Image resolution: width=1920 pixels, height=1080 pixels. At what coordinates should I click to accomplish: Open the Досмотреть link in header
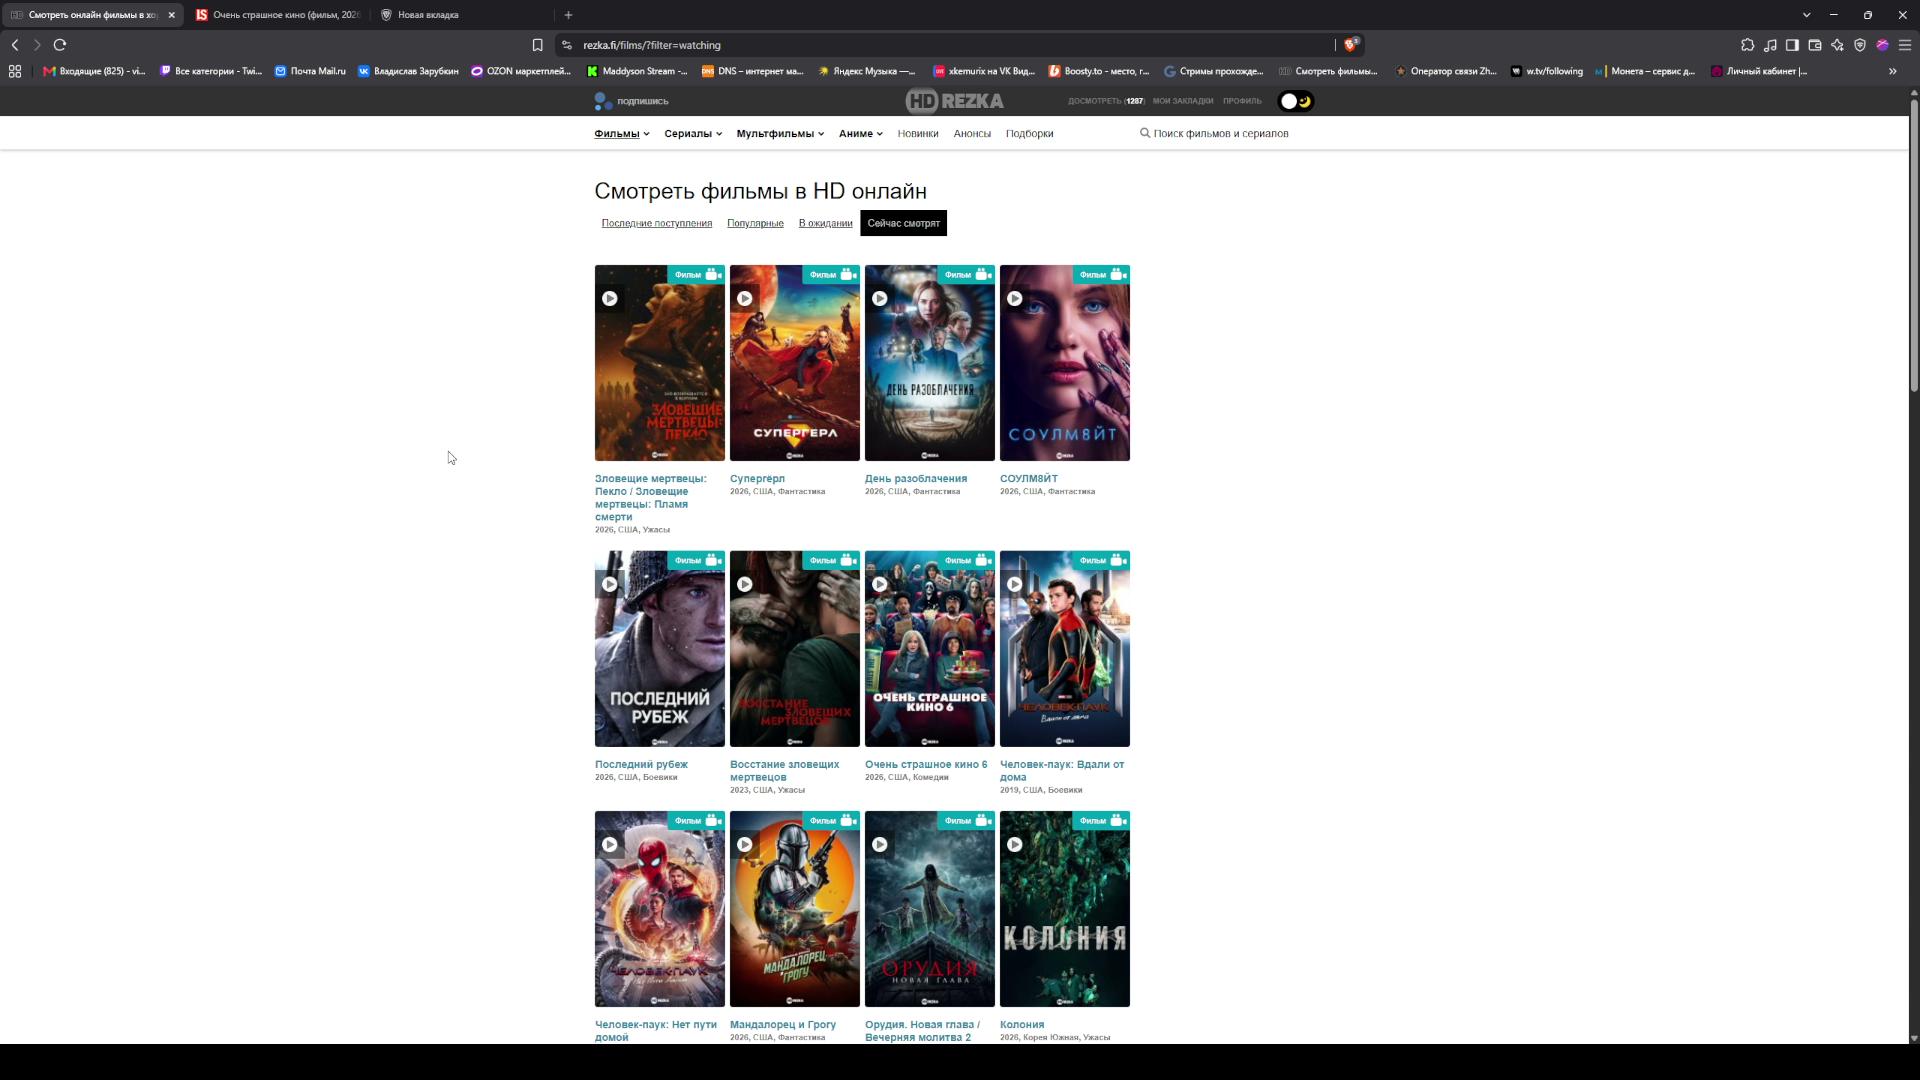(1106, 101)
